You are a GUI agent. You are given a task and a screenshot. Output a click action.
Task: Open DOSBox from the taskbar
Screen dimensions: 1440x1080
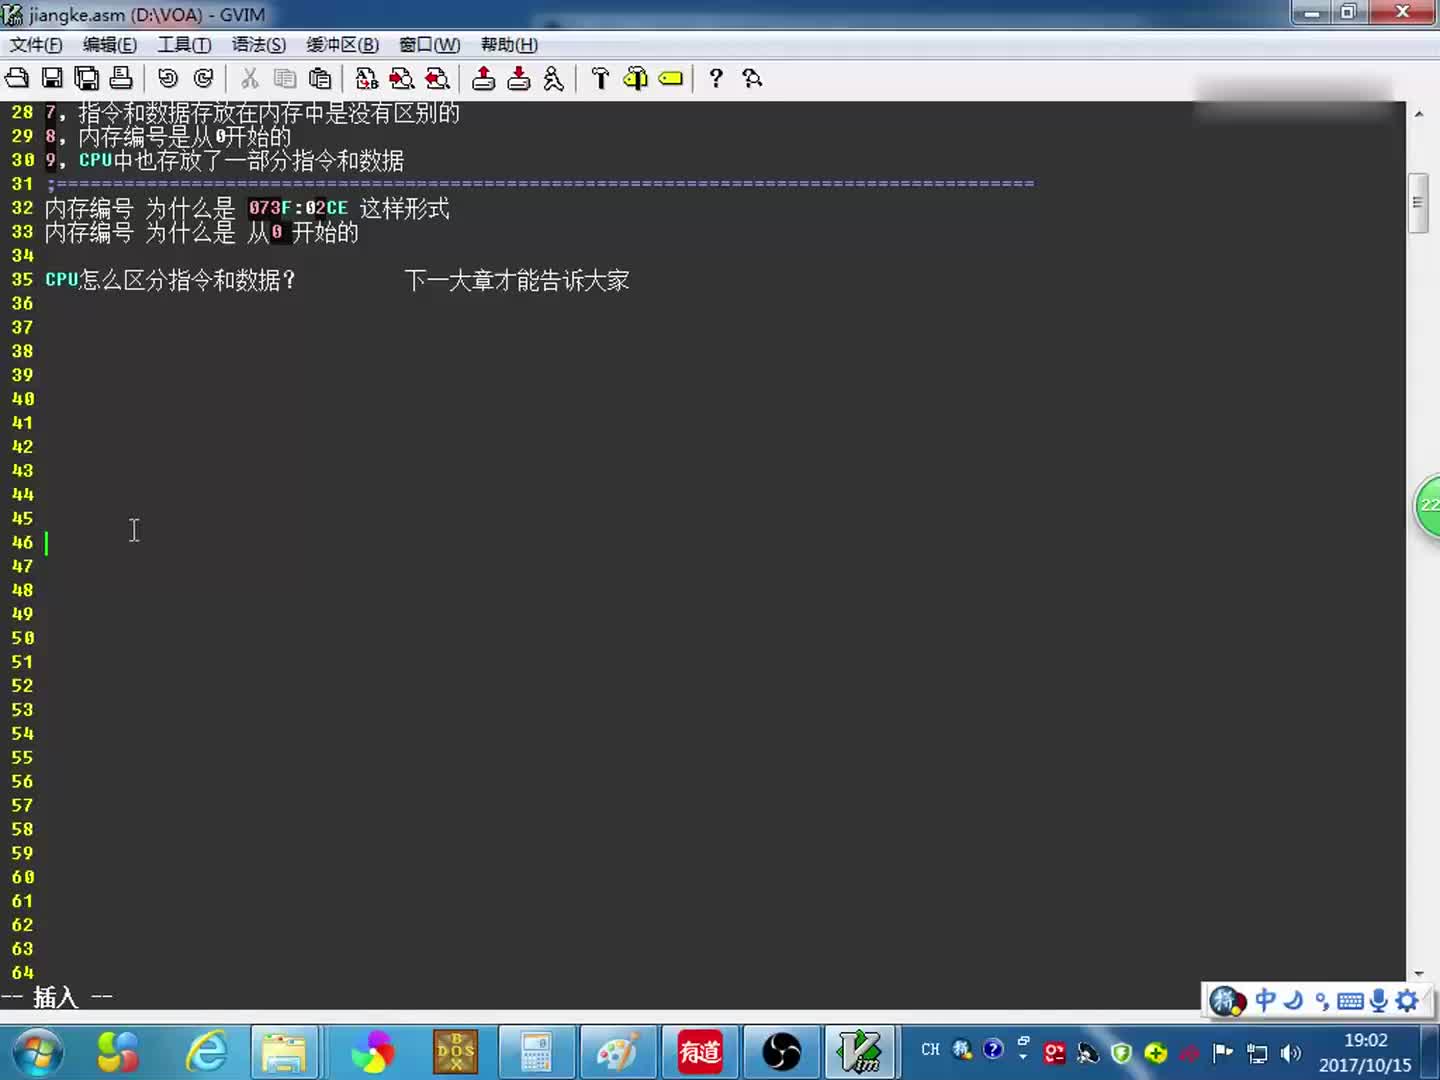[x=455, y=1053]
